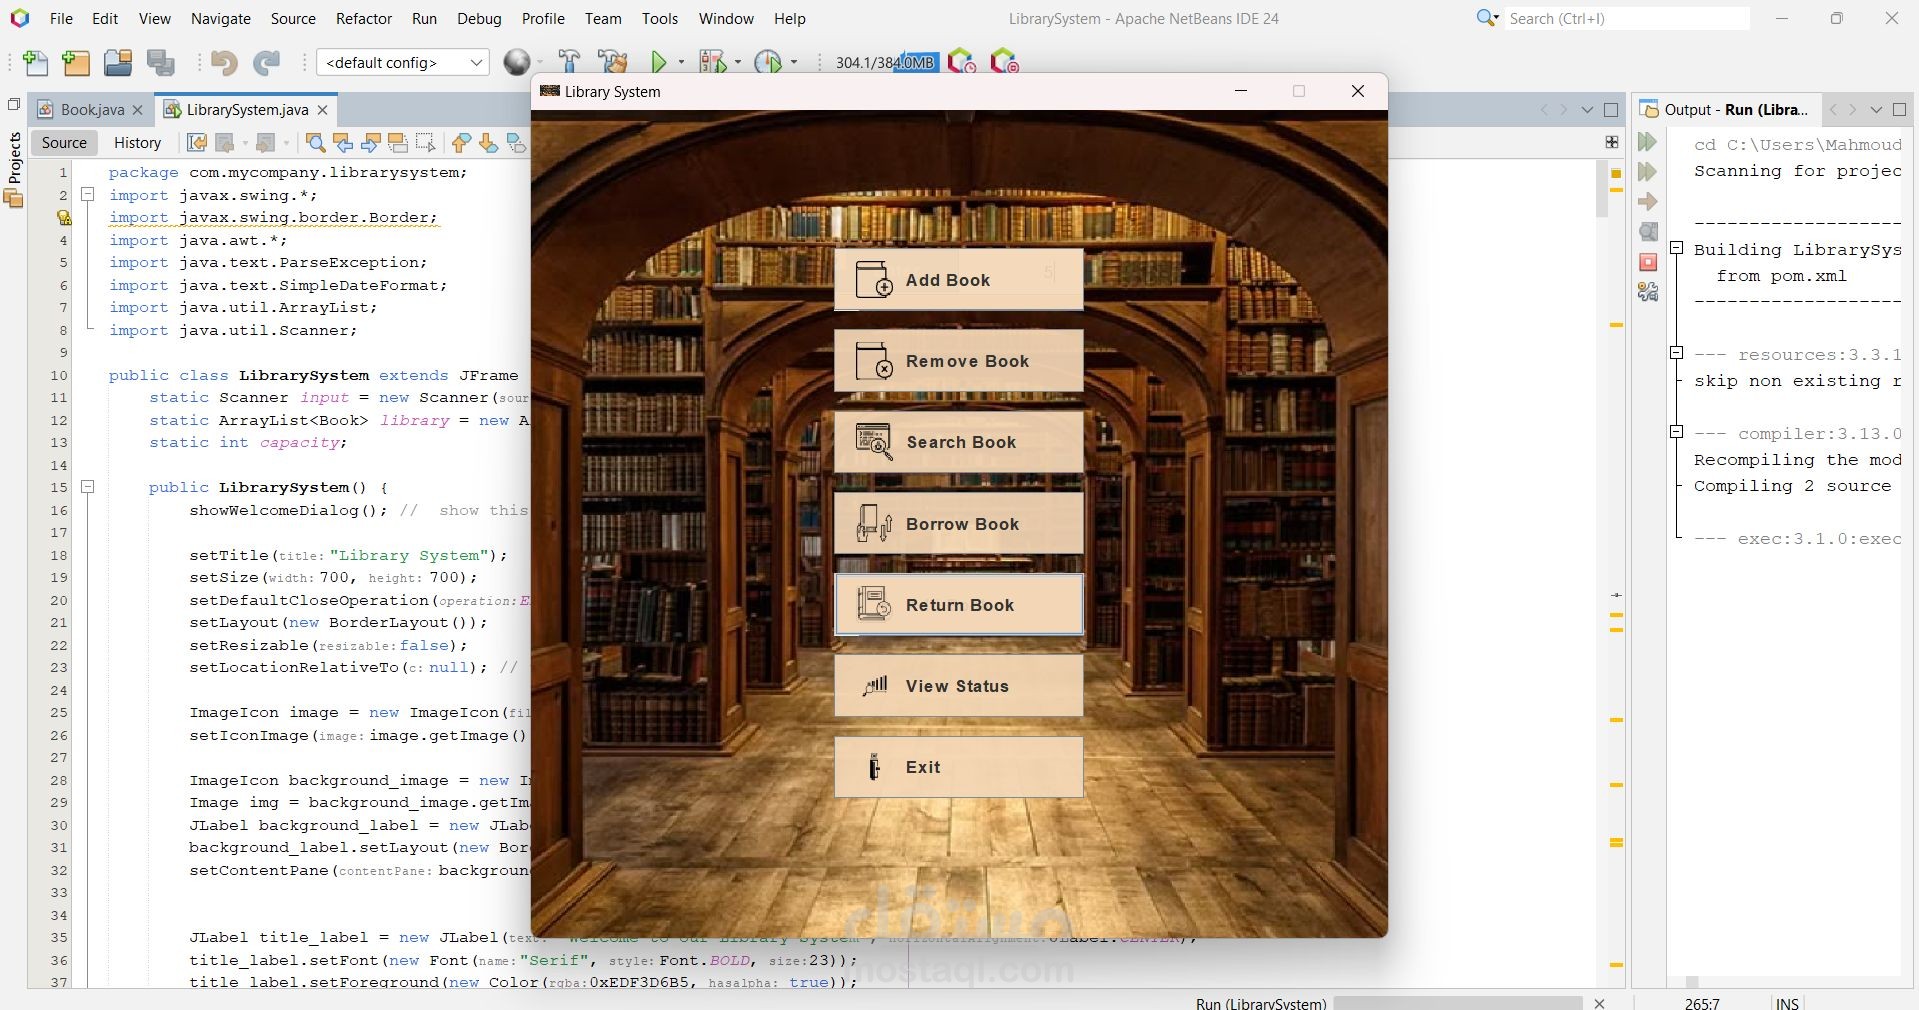
Task: Click the Return Book button
Action: tap(959, 605)
